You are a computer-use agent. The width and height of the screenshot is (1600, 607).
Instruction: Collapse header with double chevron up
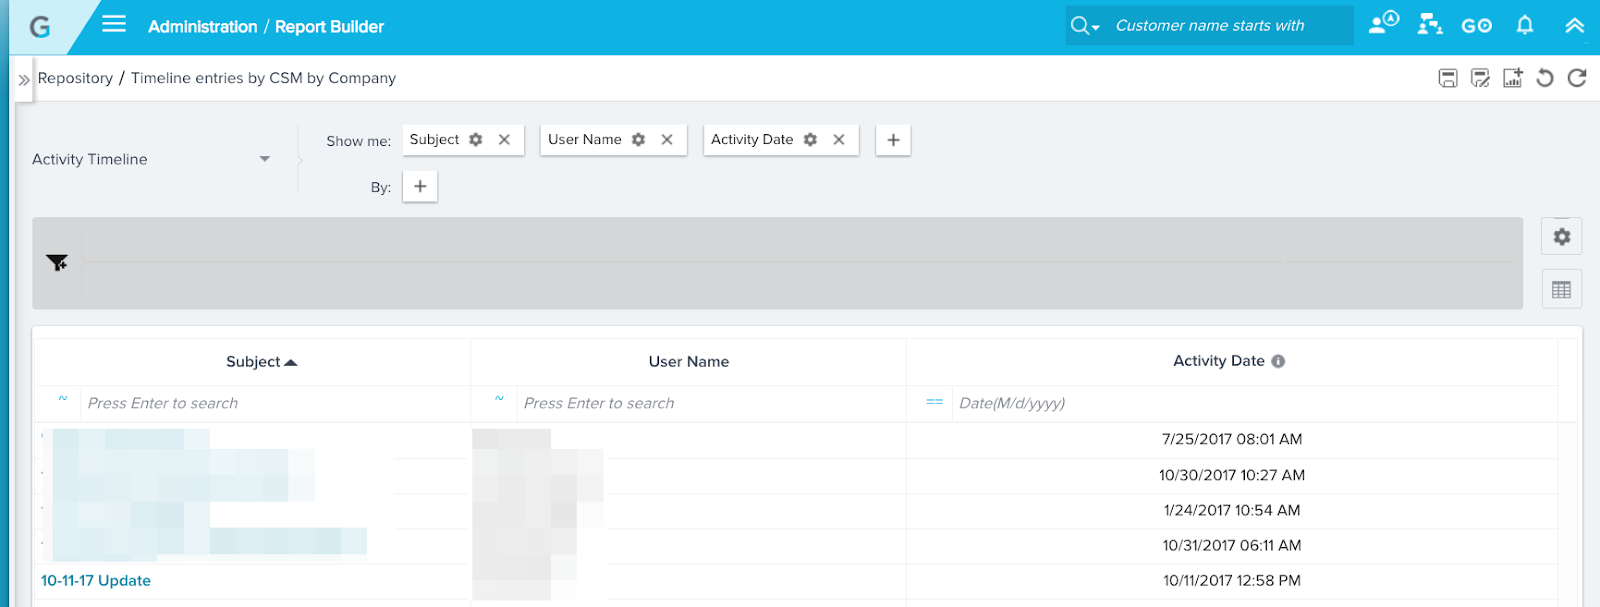[1574, 26]
